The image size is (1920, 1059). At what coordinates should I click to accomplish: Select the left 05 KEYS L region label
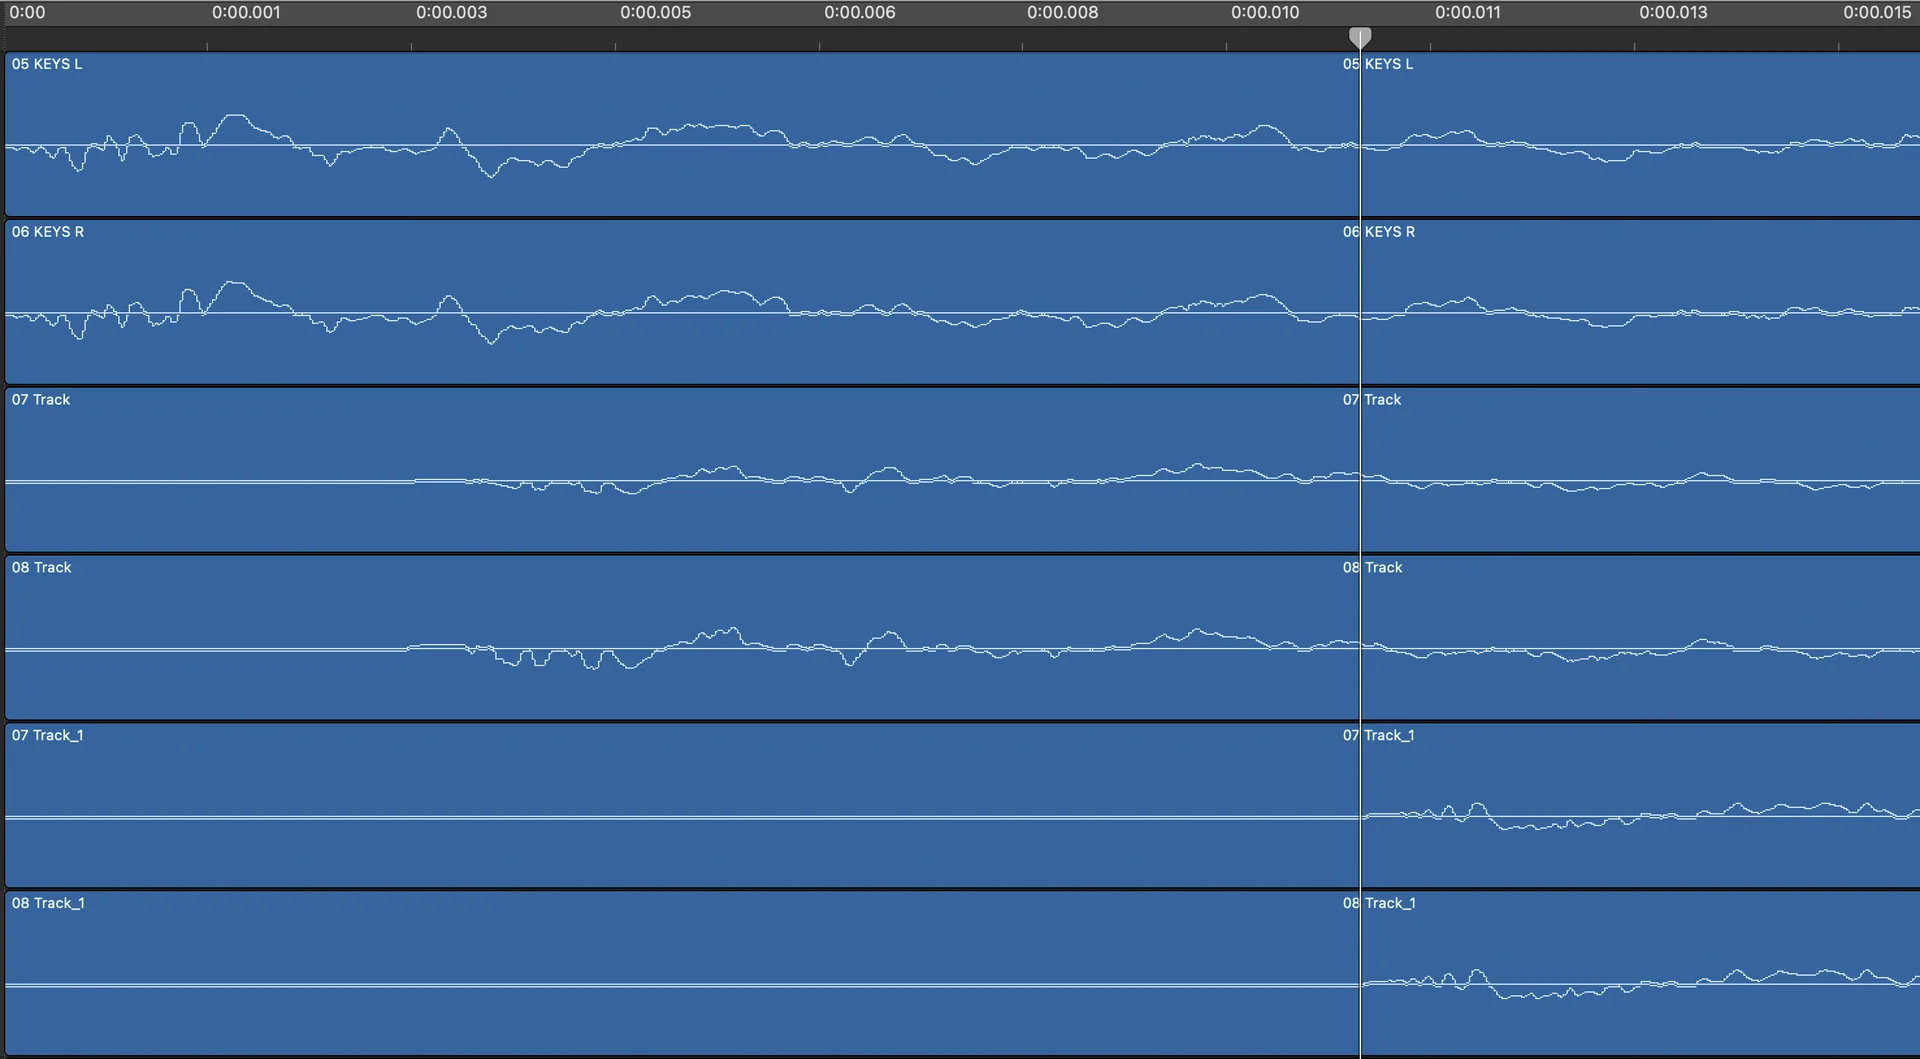(47, 64)
